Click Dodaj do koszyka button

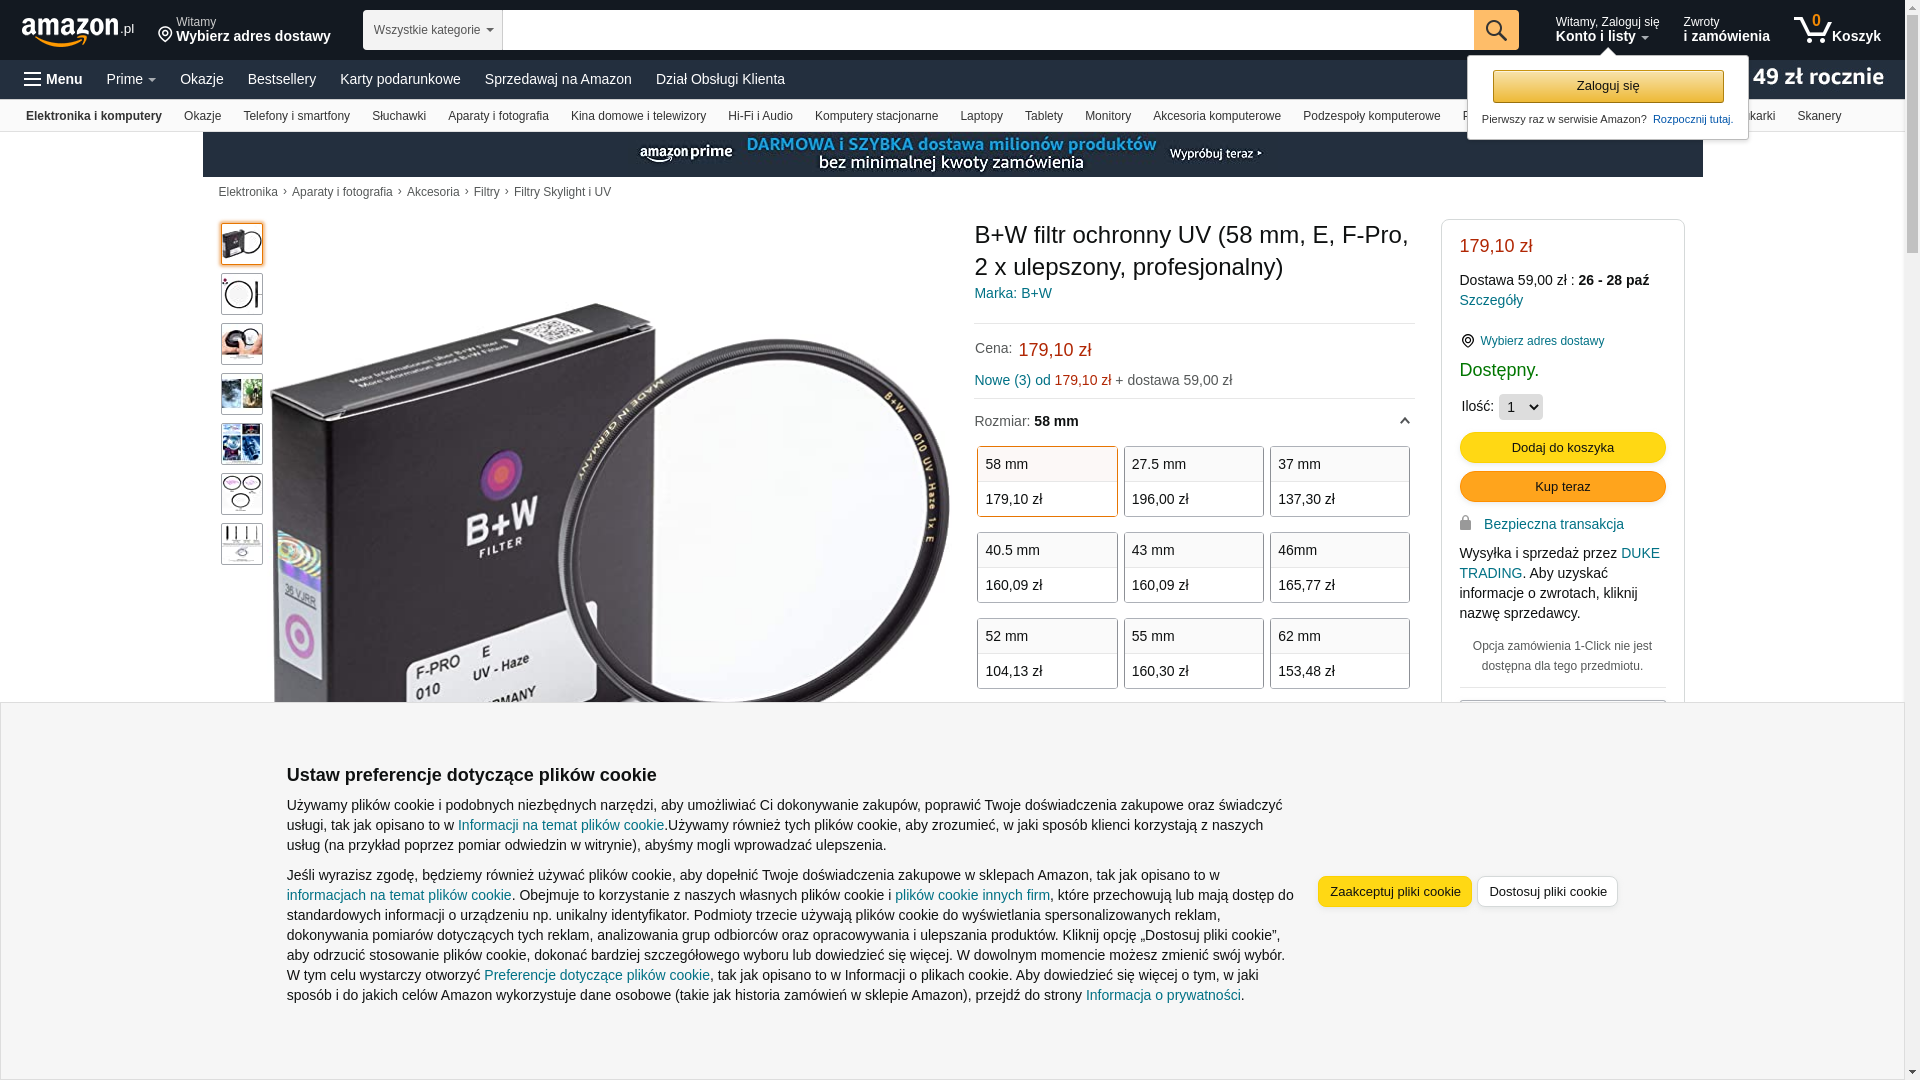1562,447
